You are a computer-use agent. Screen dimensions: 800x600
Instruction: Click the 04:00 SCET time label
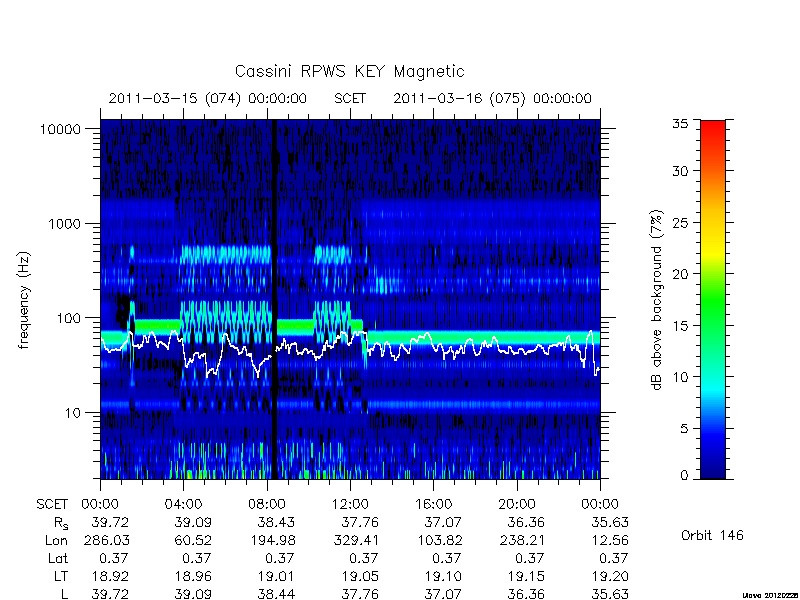(x=183, y=505)
